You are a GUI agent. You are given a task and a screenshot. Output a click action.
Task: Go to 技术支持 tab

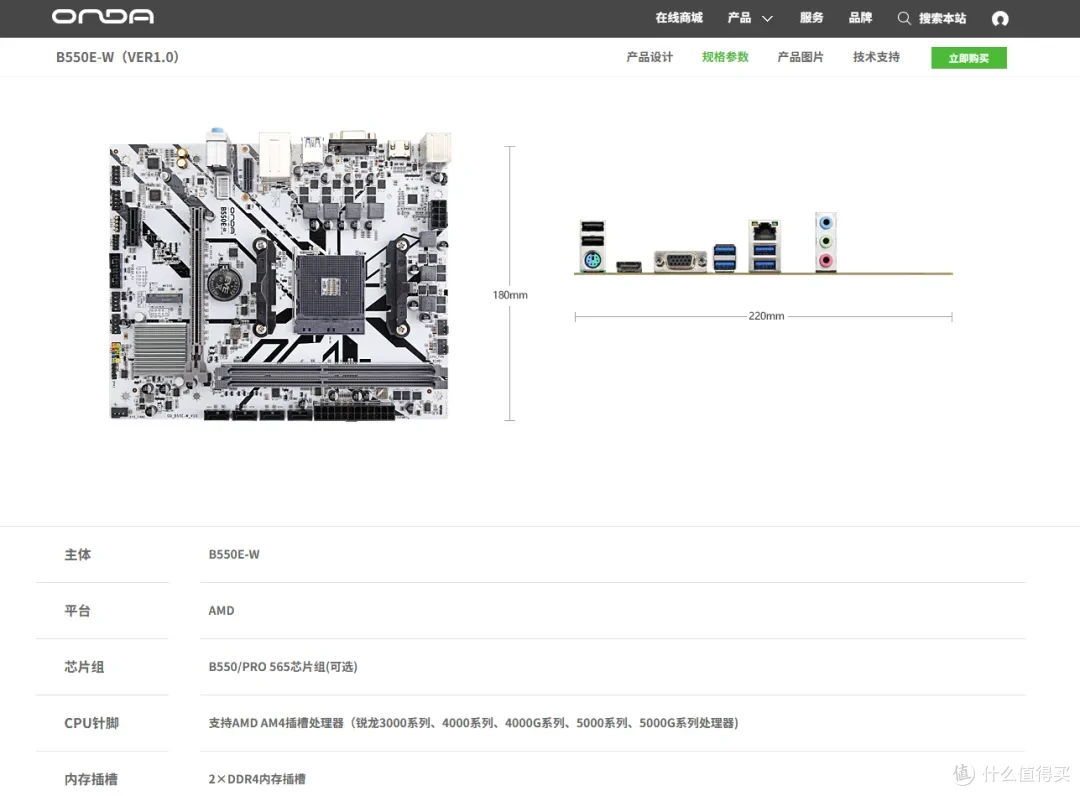point(876,57)
